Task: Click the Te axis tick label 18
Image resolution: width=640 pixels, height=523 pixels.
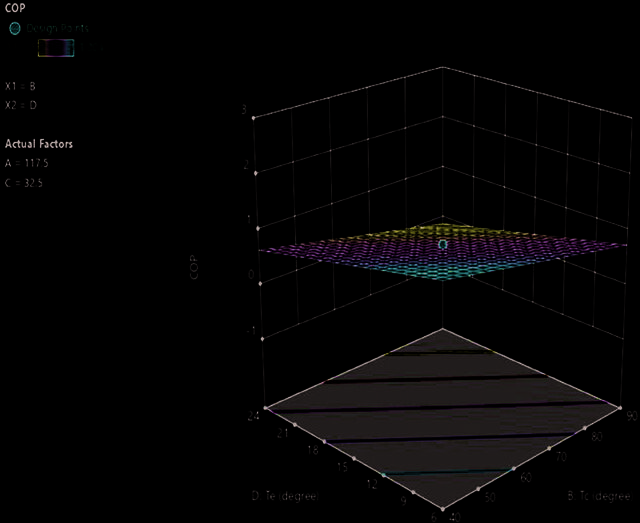Action: 313,450
